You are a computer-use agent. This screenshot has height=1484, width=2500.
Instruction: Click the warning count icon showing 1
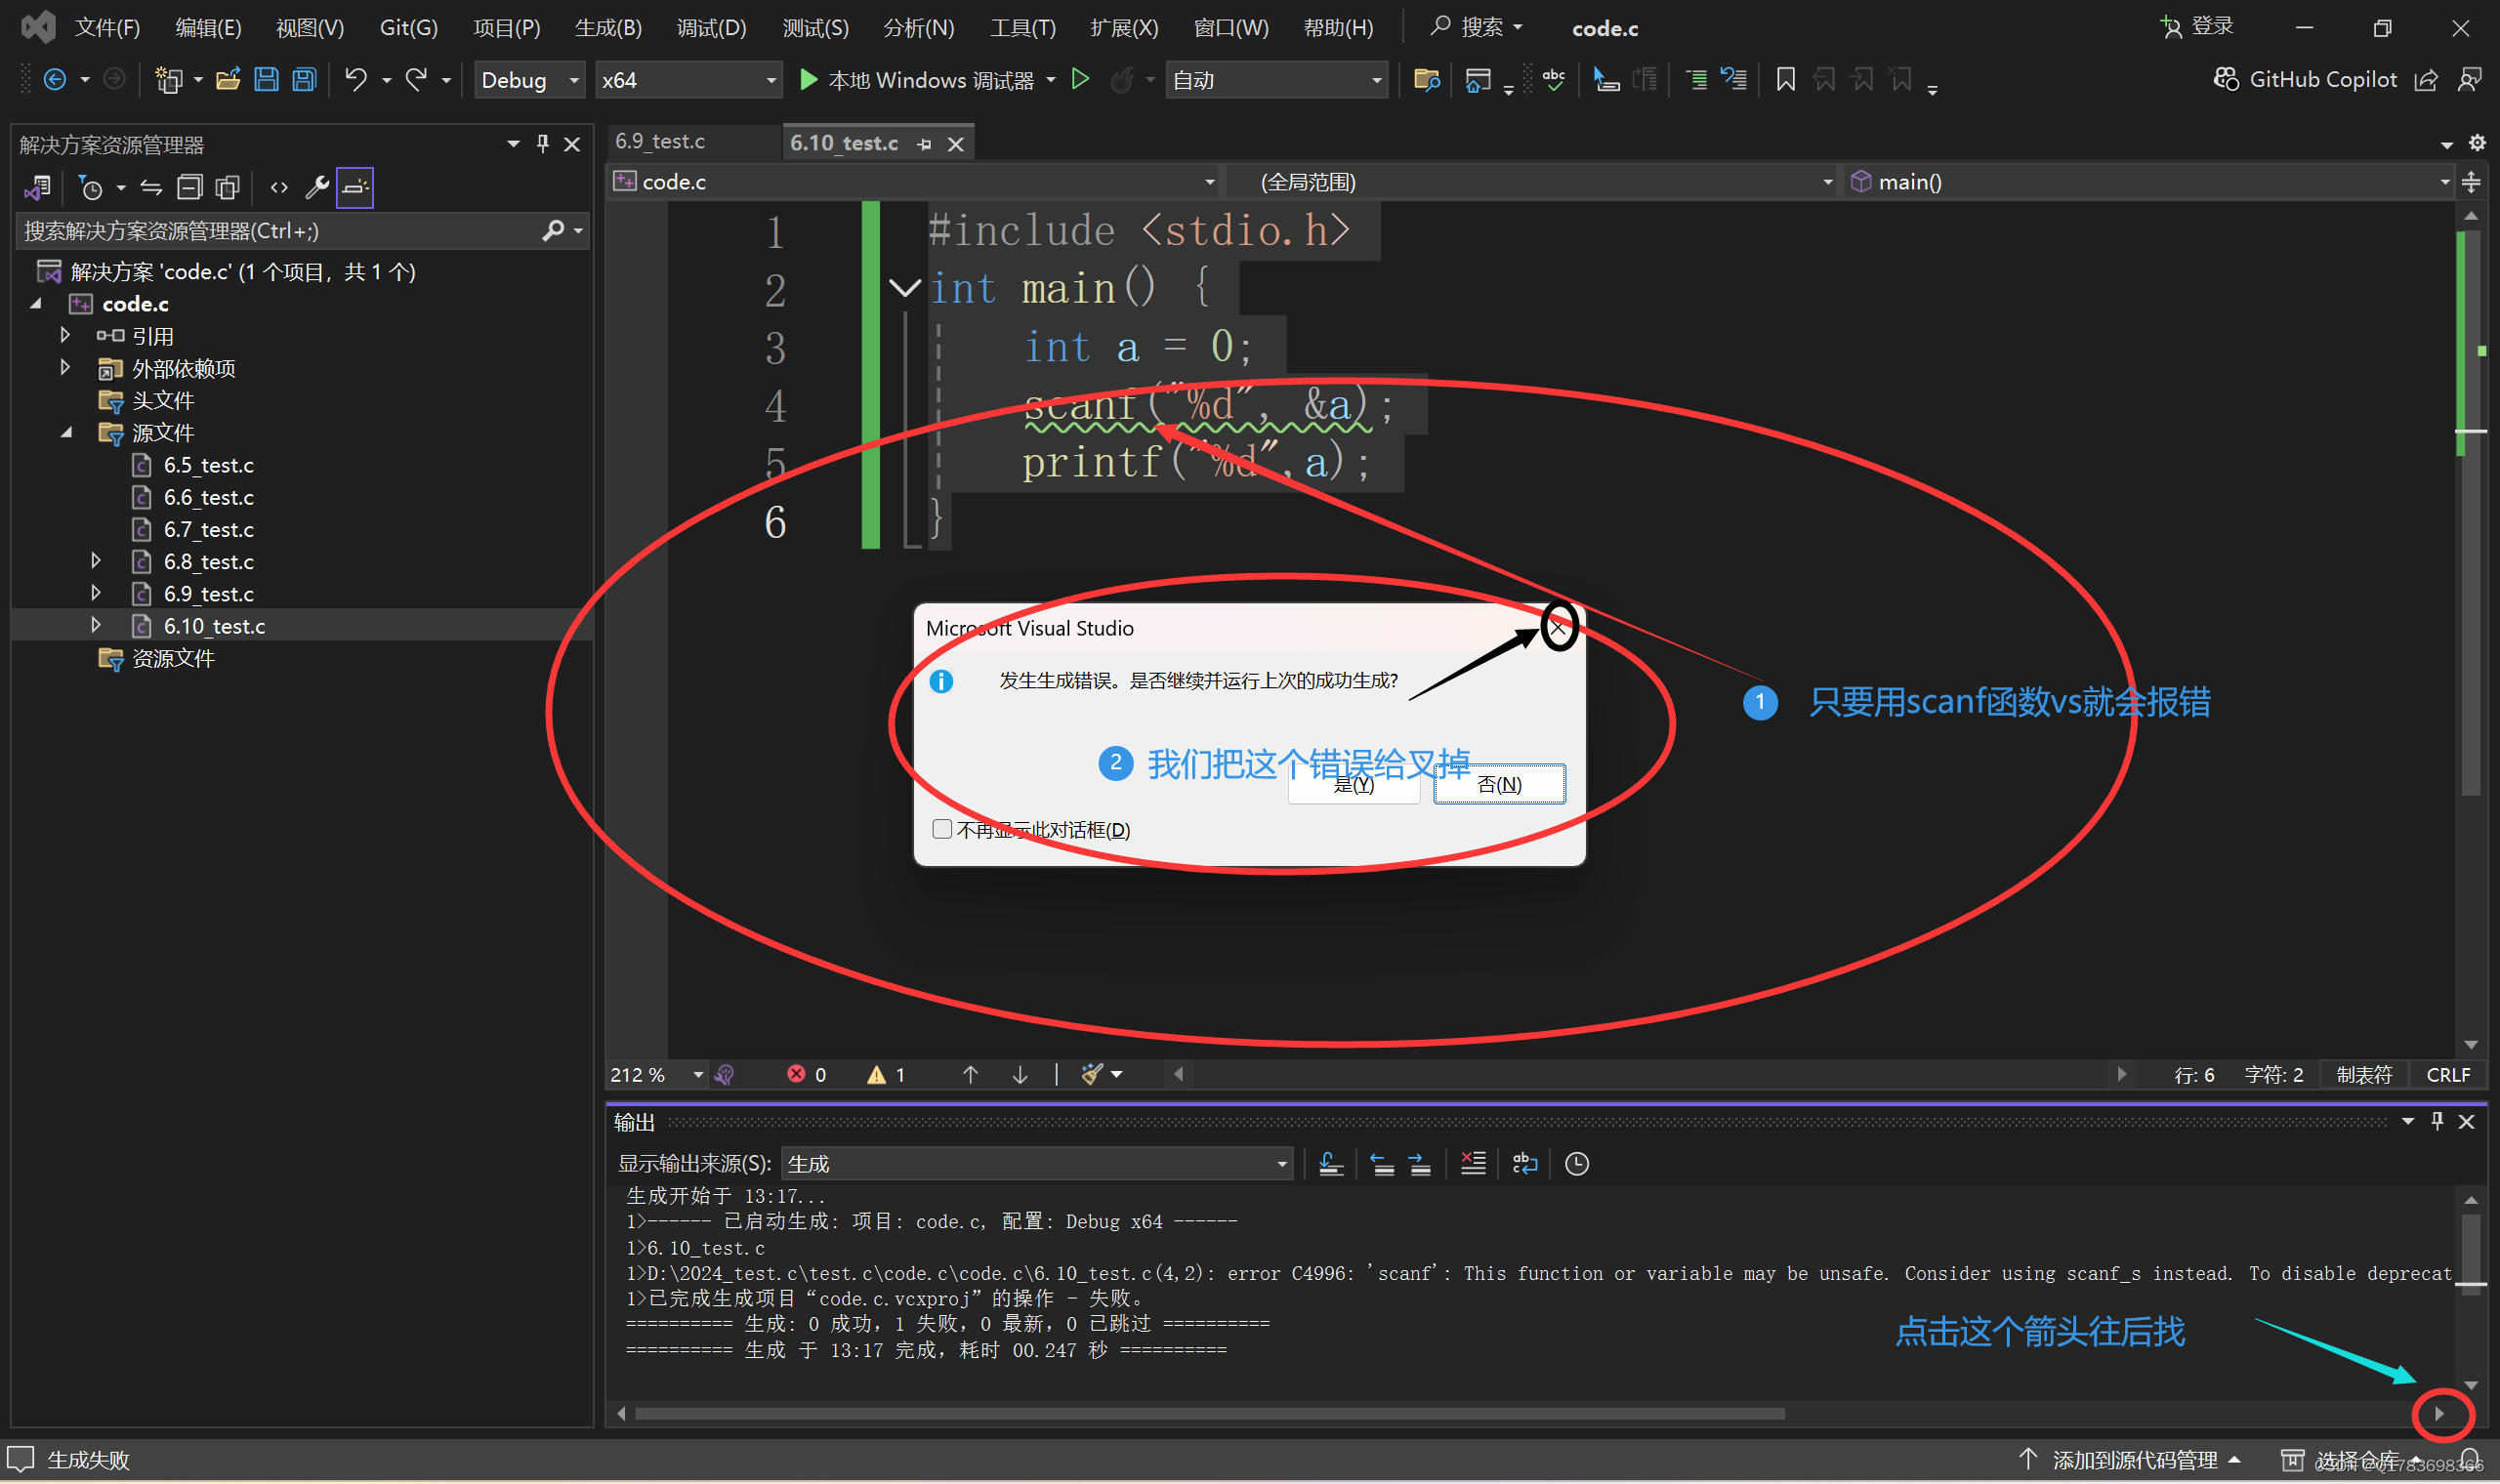coord(876,1075)
